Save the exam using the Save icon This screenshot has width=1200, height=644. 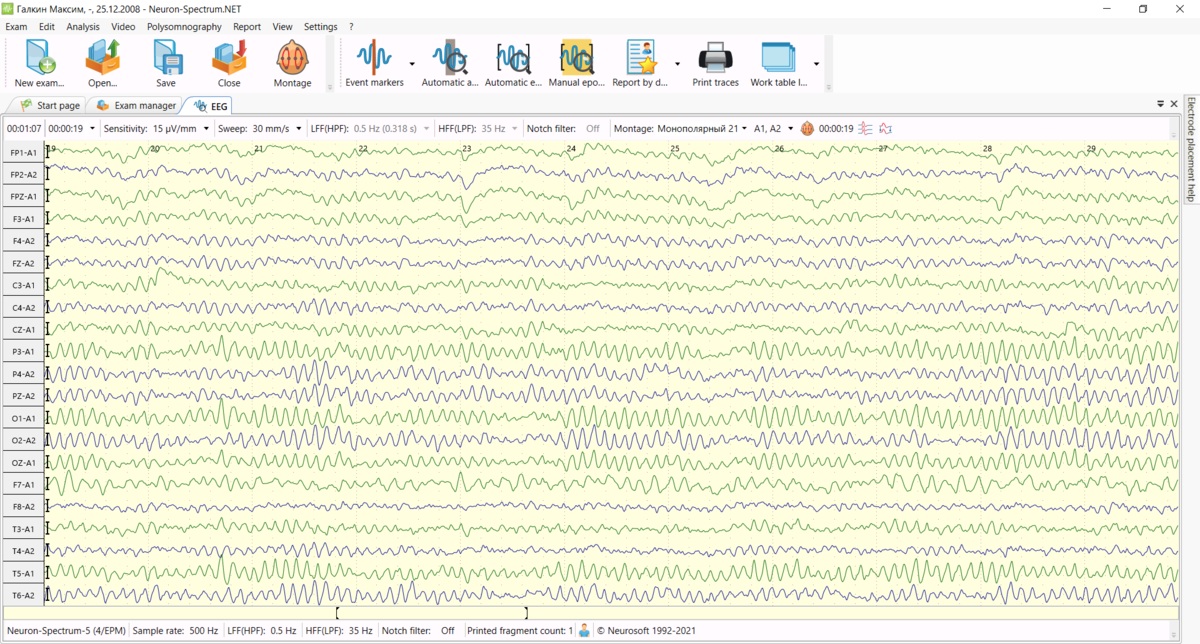point(166,58)
